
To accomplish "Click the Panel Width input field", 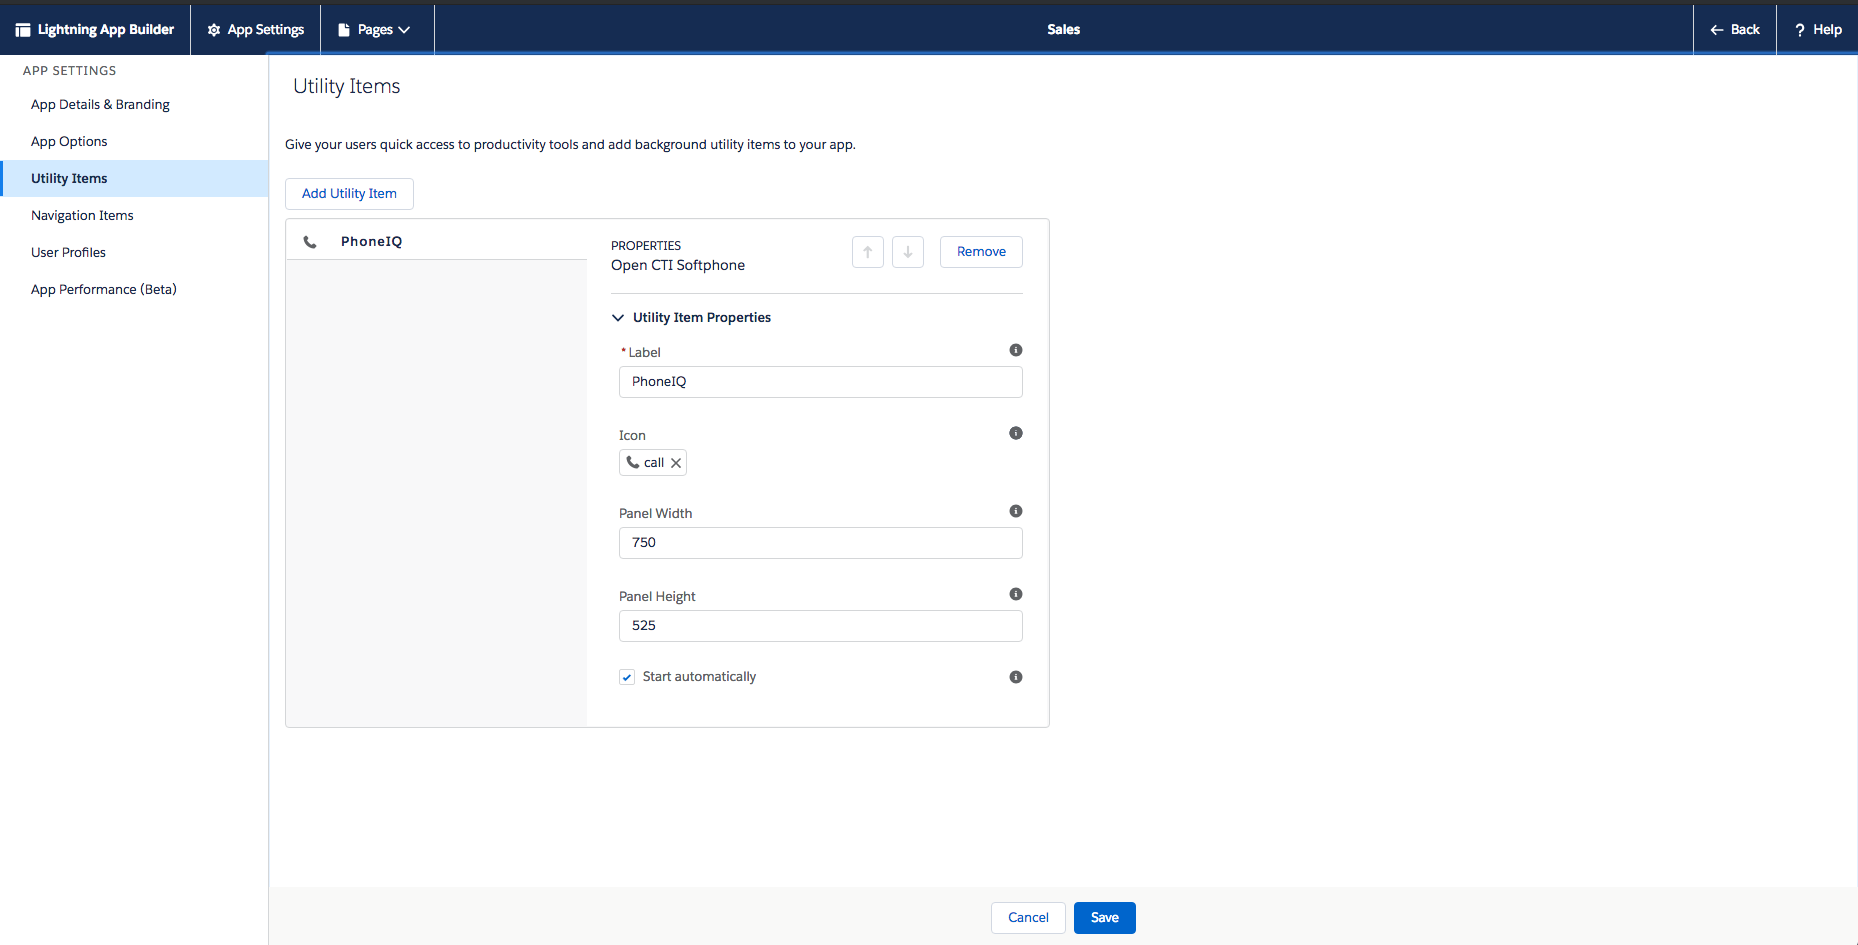I will (x=820, y=543).
